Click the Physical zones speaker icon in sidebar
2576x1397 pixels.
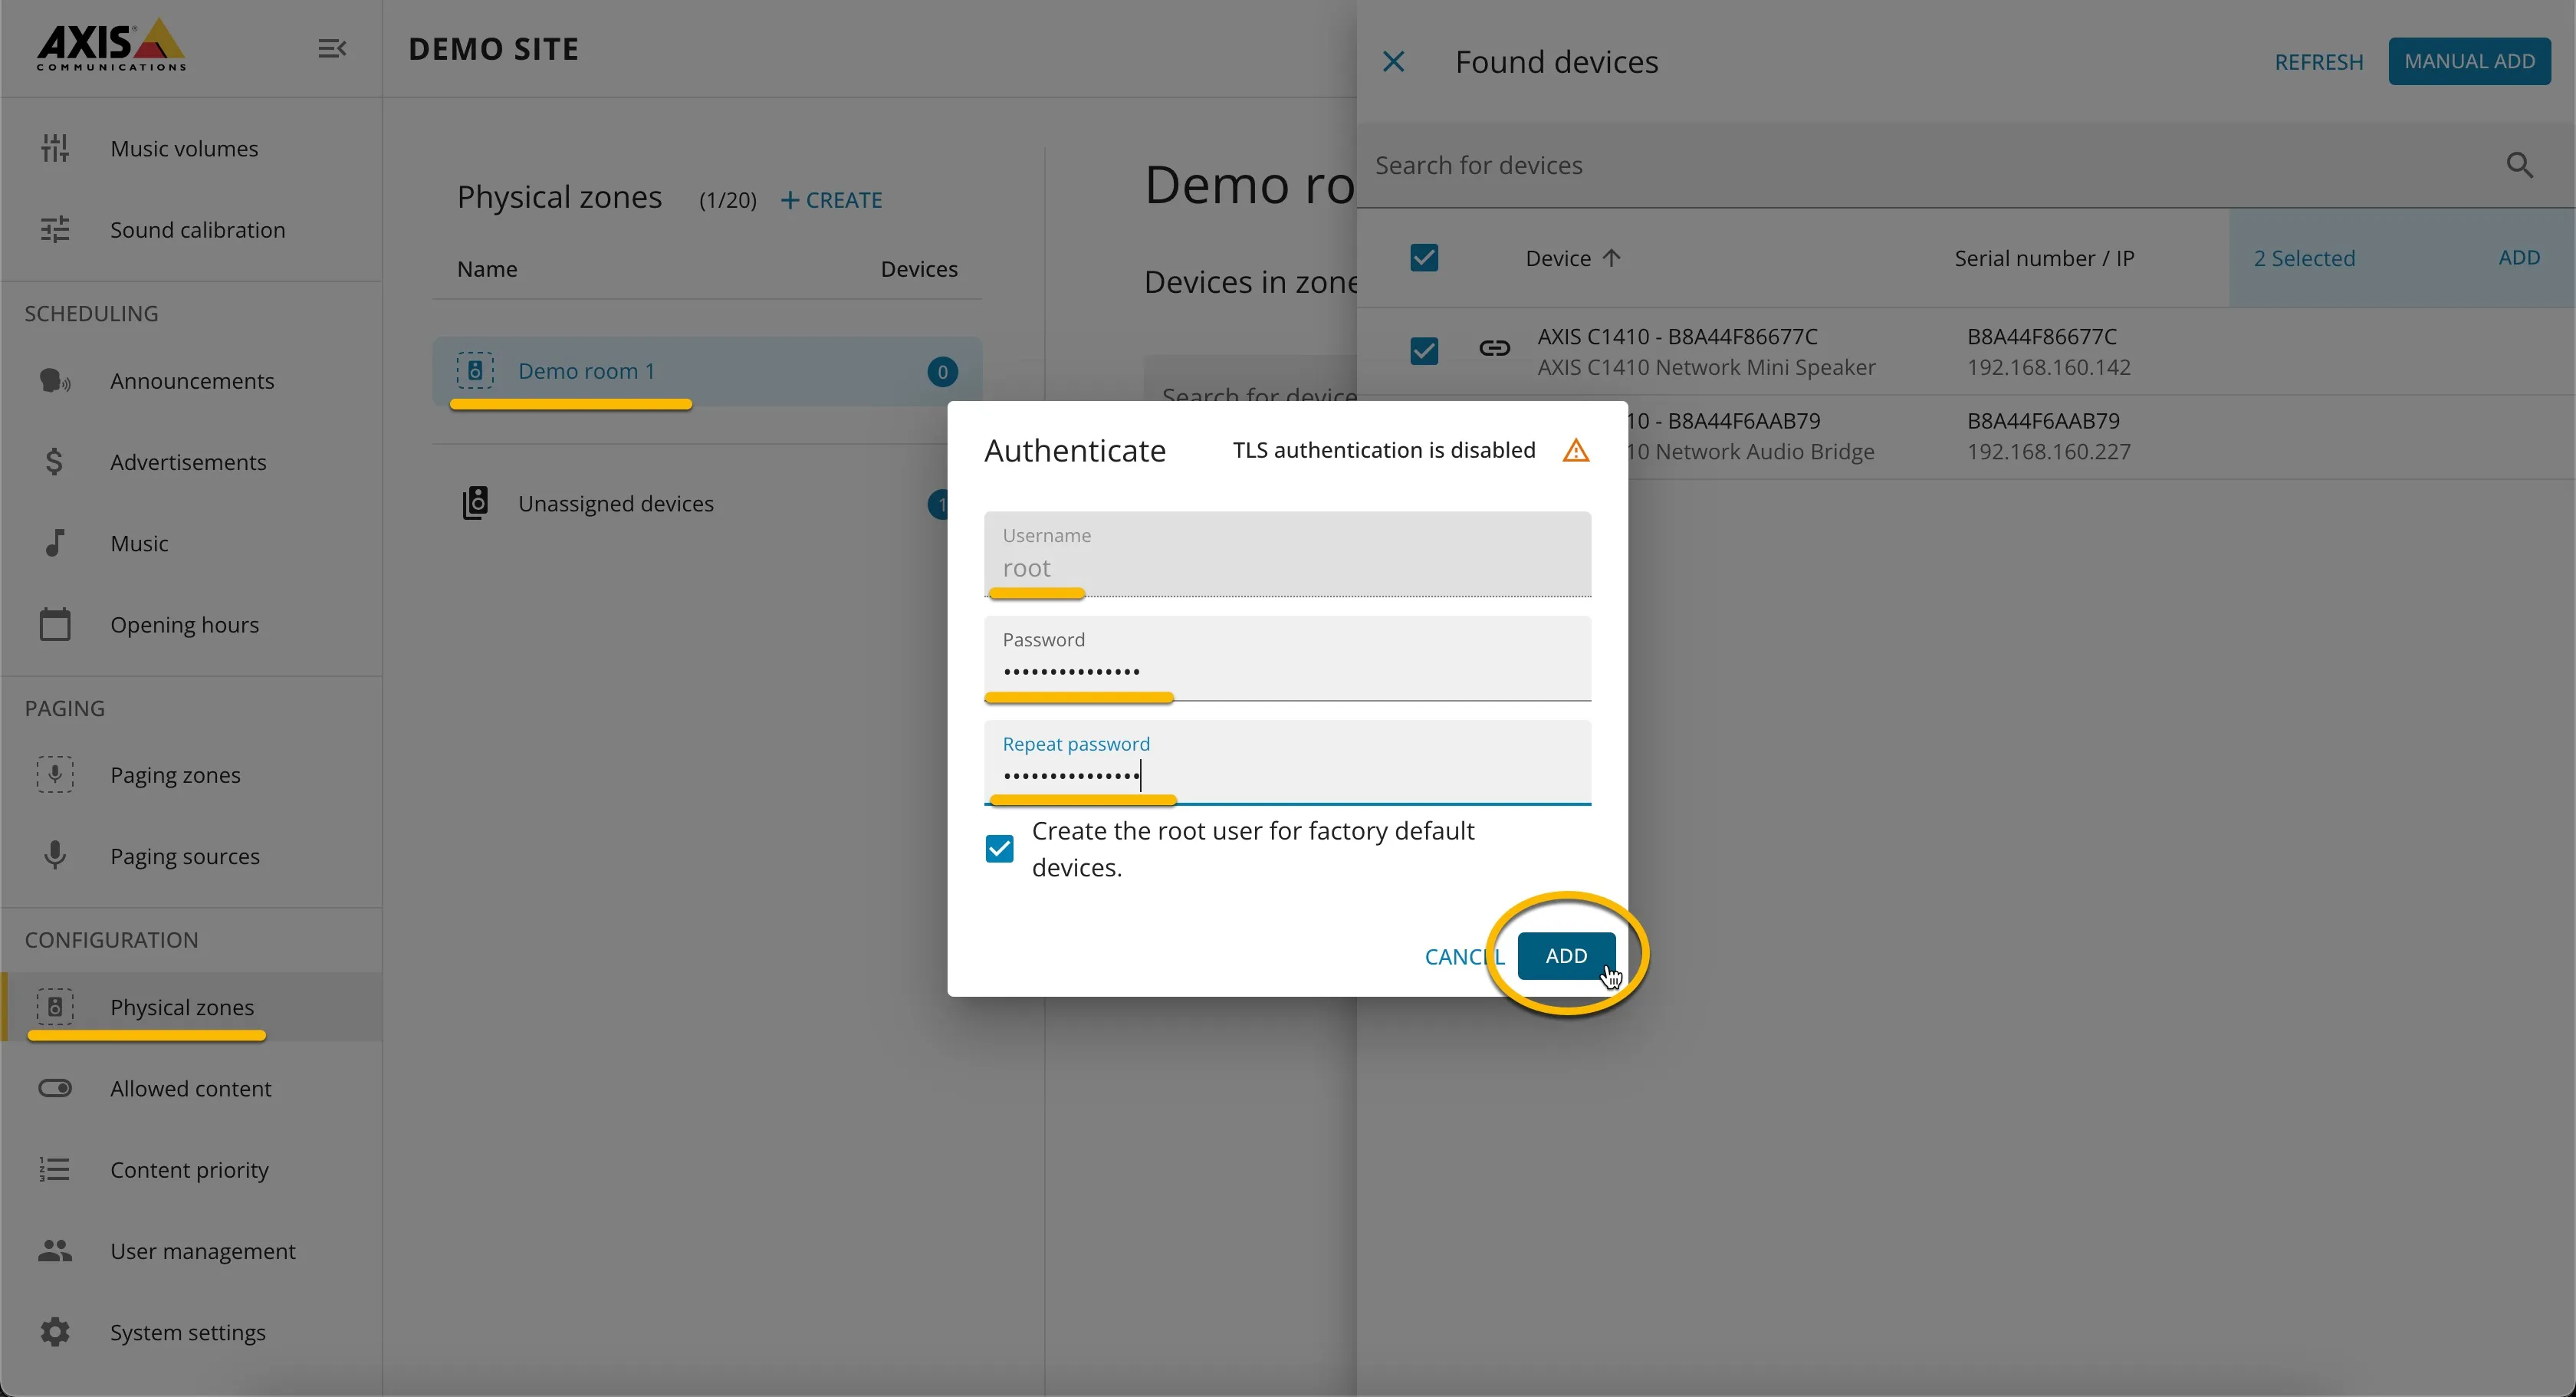point(55,1006)
